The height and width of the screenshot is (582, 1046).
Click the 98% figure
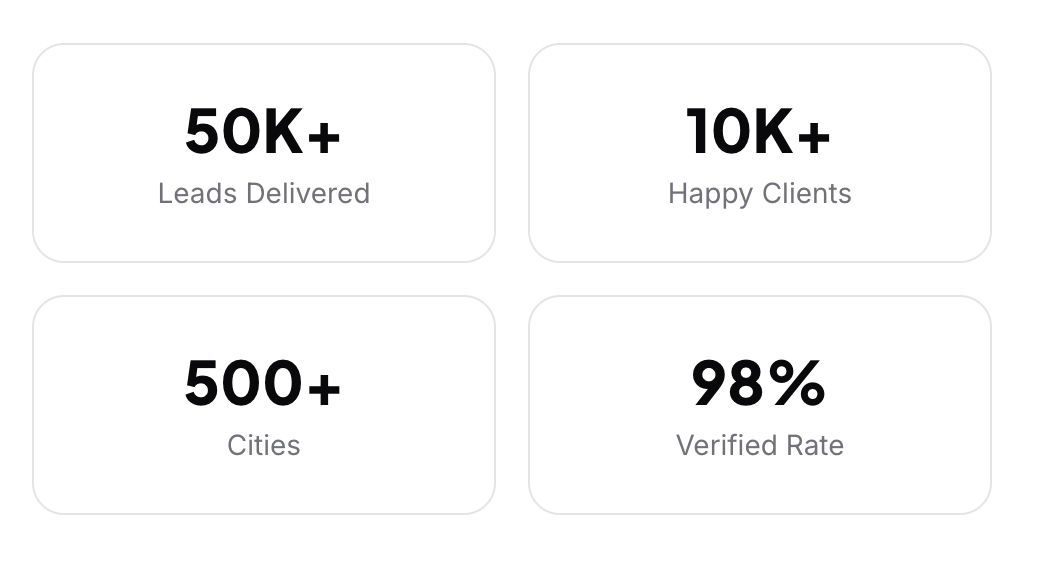point(758,385)
